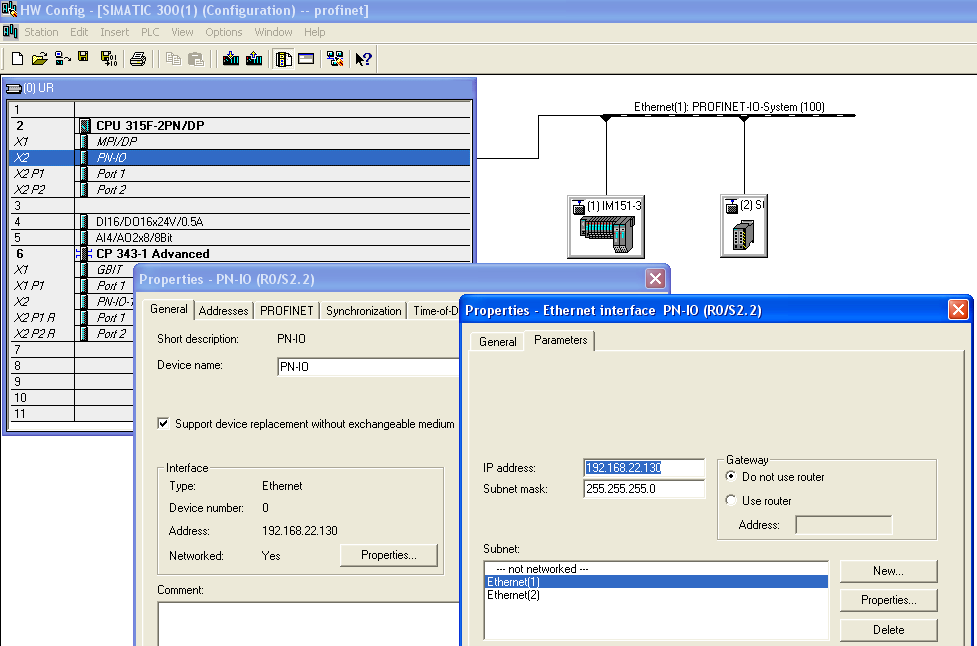Toggle the hardware Catalog toolbar icon
The height and width of the screenshot is (646, 977).
click(284, 59)
